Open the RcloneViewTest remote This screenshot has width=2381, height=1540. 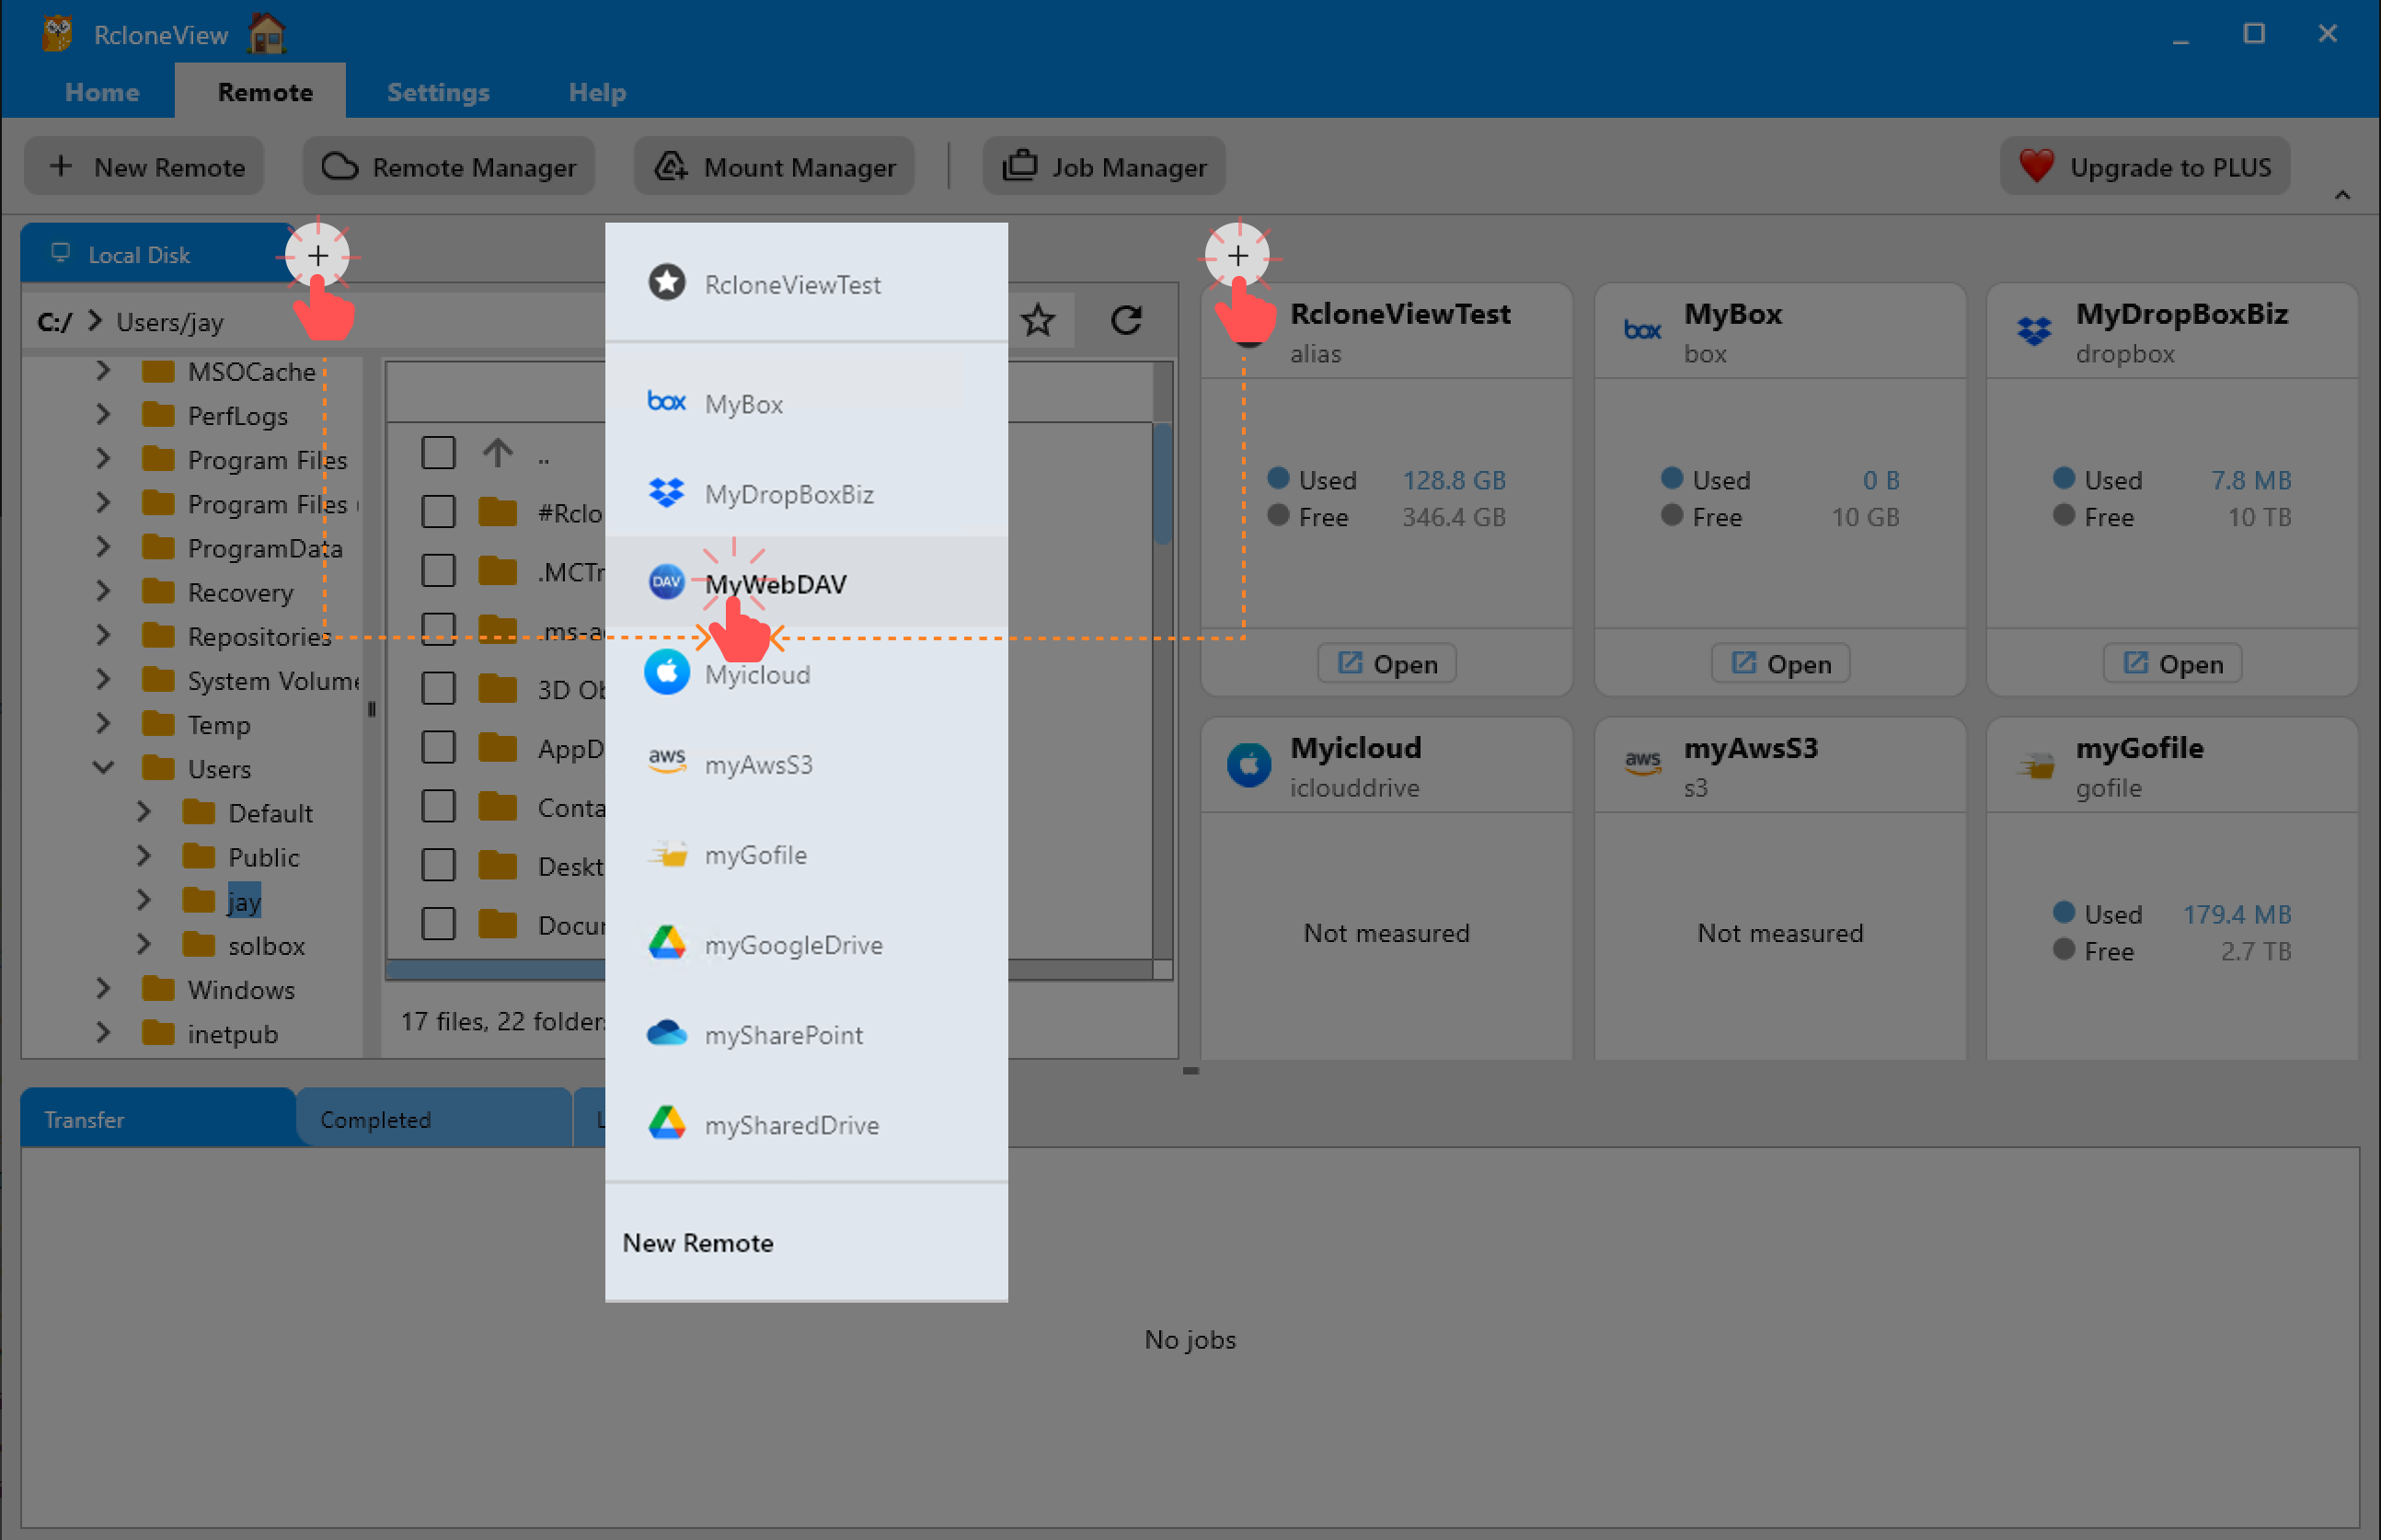point(1386,663)
